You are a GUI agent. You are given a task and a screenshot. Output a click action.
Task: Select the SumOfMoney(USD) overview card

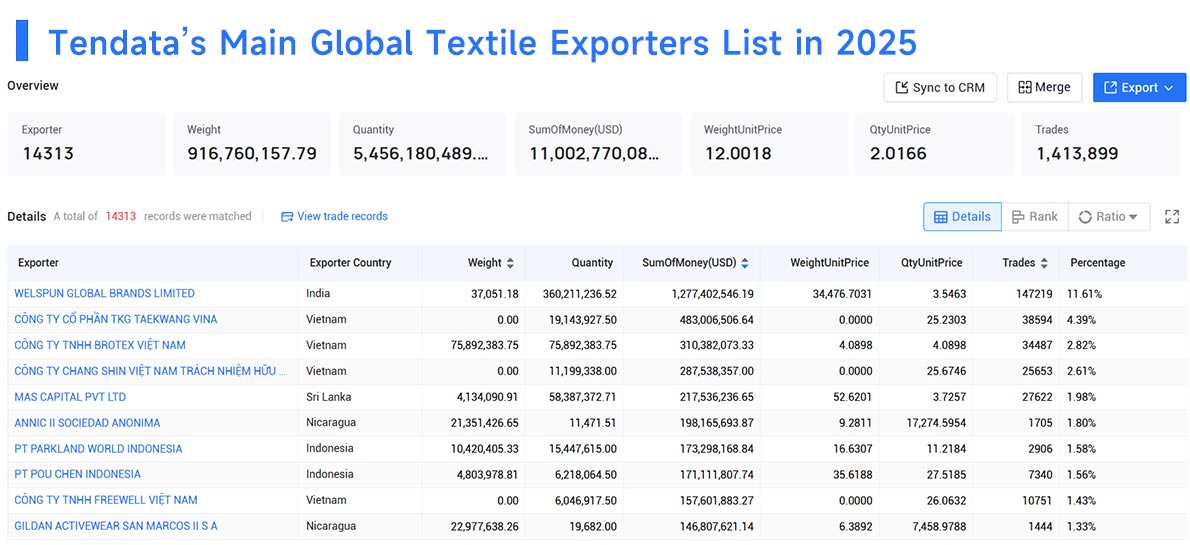[x=598, y=143]
